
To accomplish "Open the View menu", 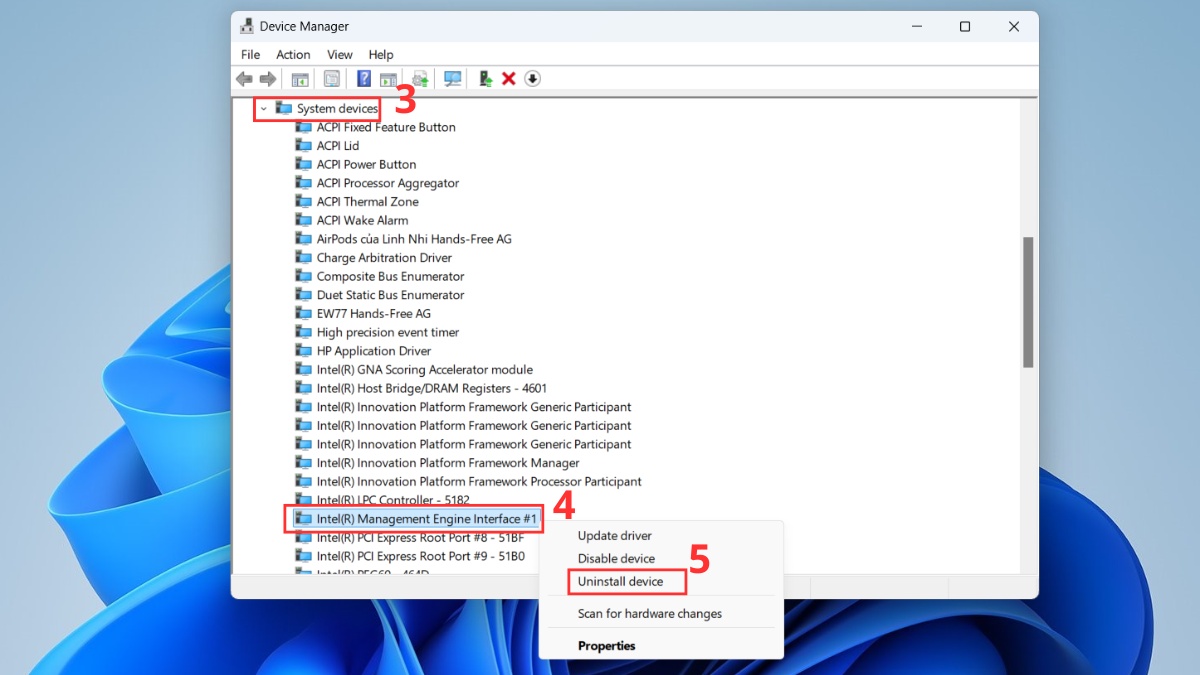I will point(340,55).
